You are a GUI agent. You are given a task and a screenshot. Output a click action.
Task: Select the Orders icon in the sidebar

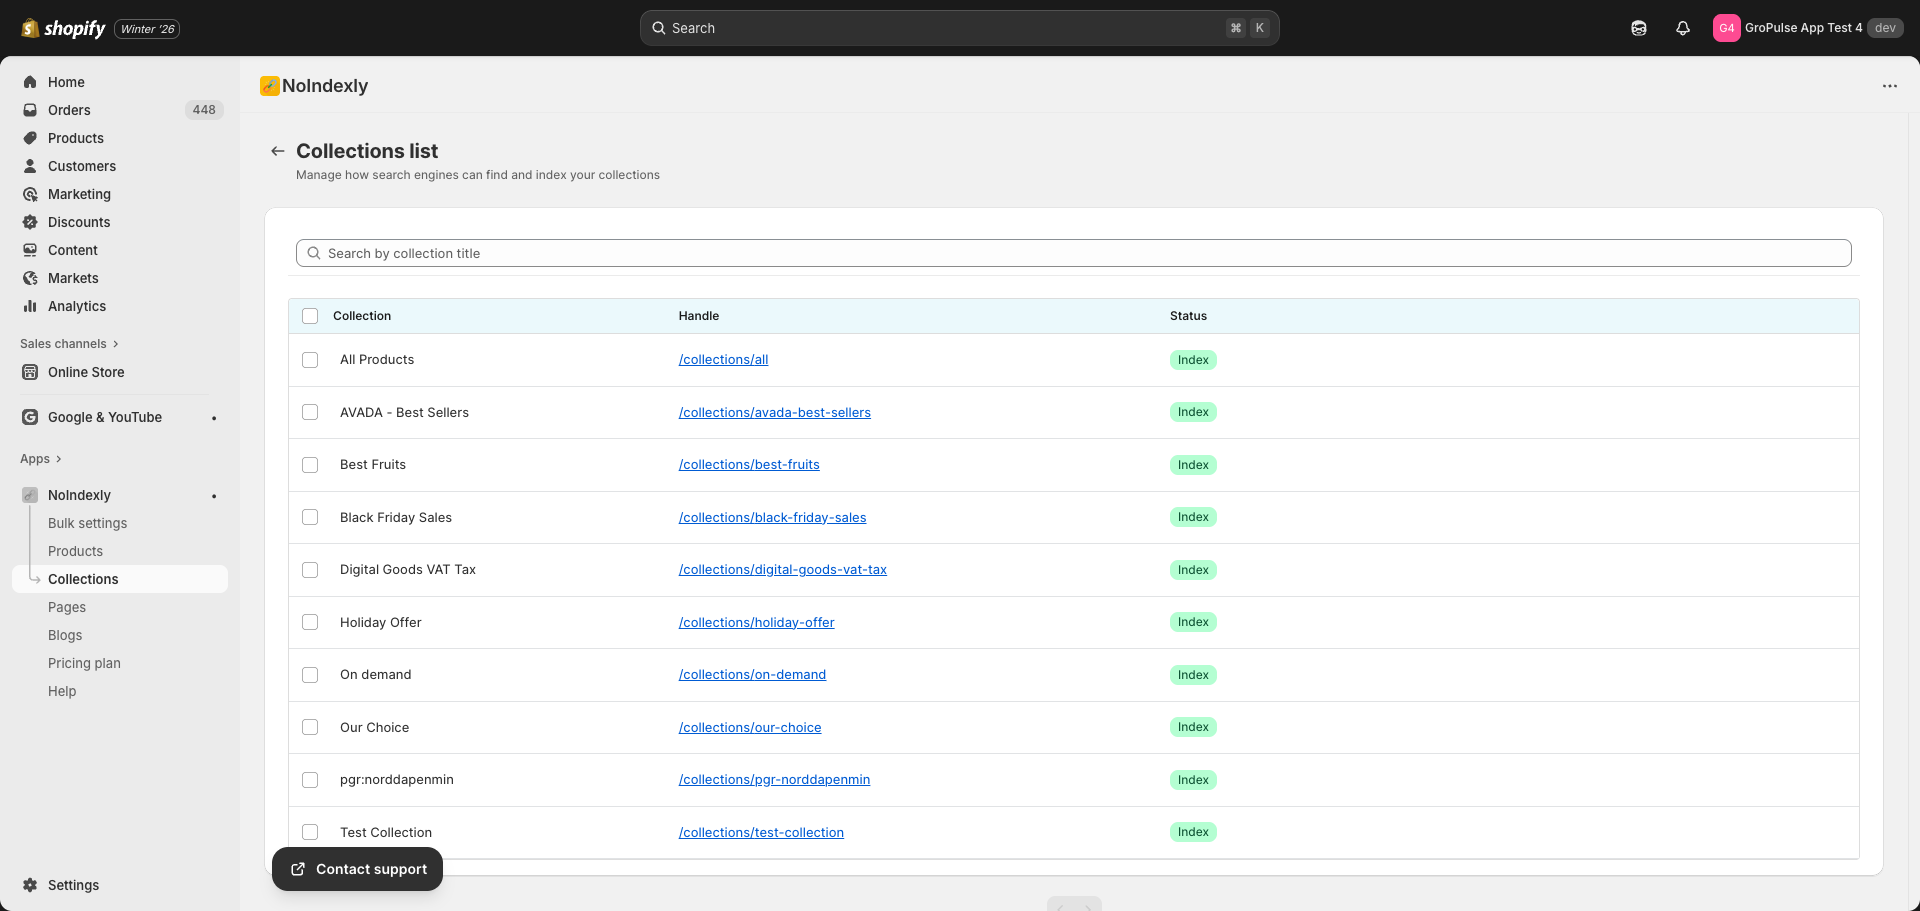(x=30, y=110)
